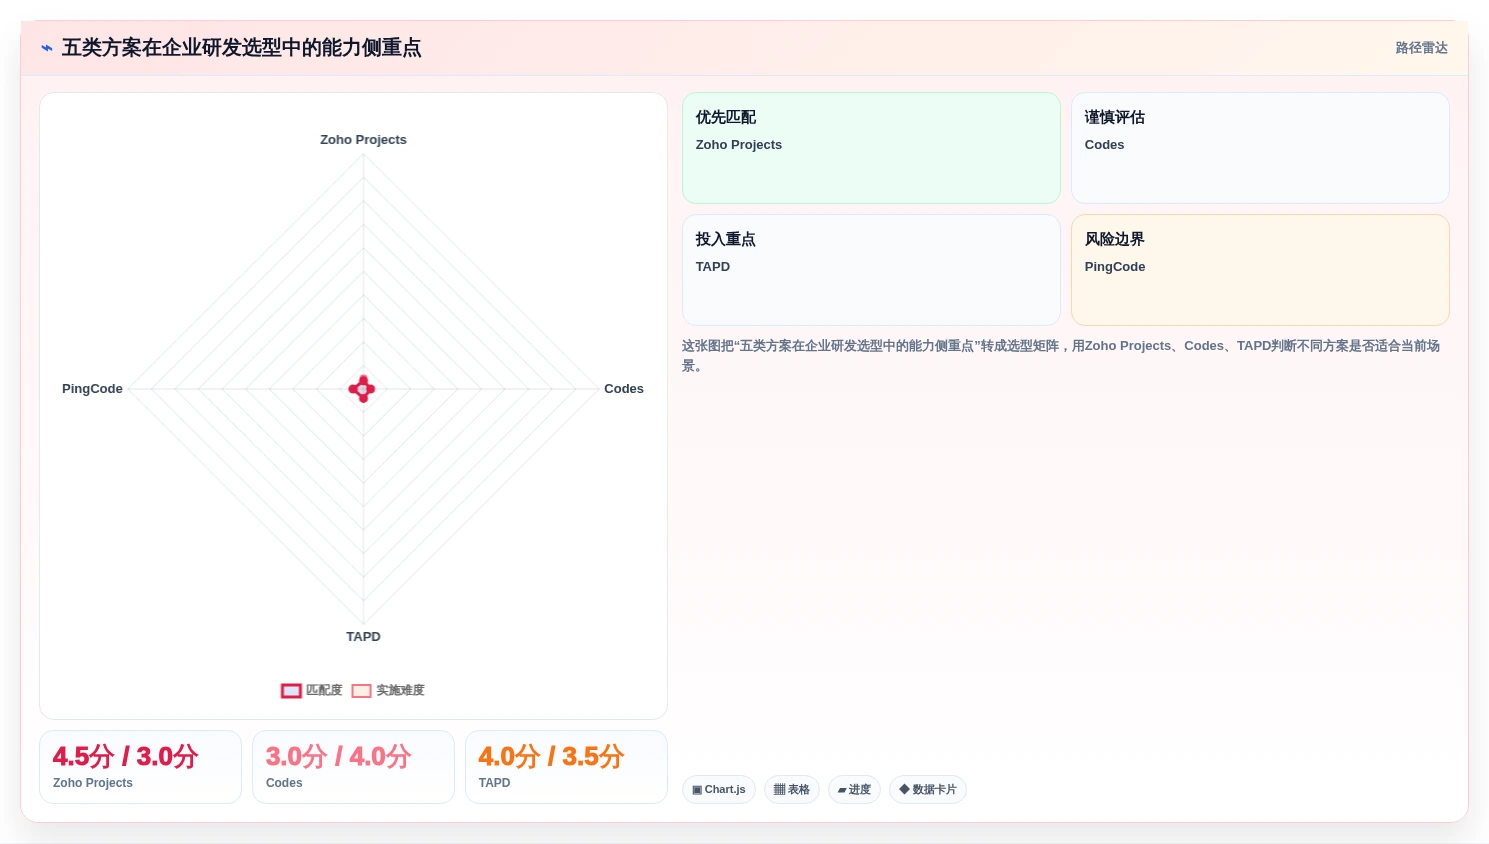This screenshot has height=844, width=1489.
Task: Toggle the 实施难度 legend swatch
Action: (x=361, y=691)
